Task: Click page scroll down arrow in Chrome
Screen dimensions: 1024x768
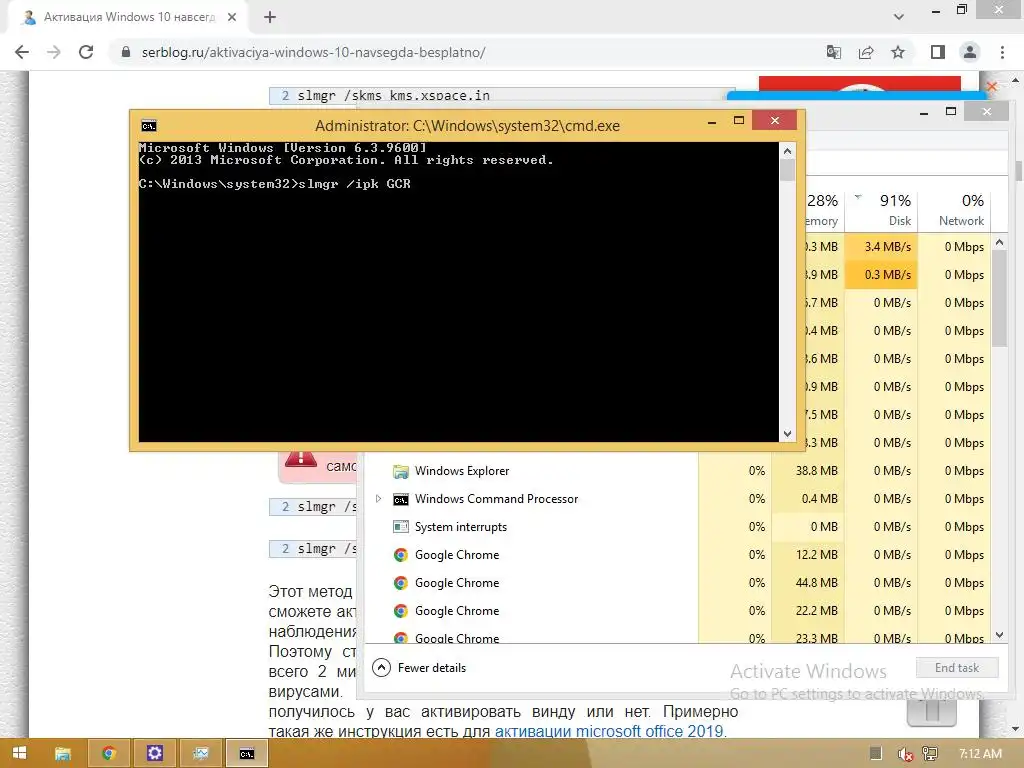Action: [x=1015, y=729]
